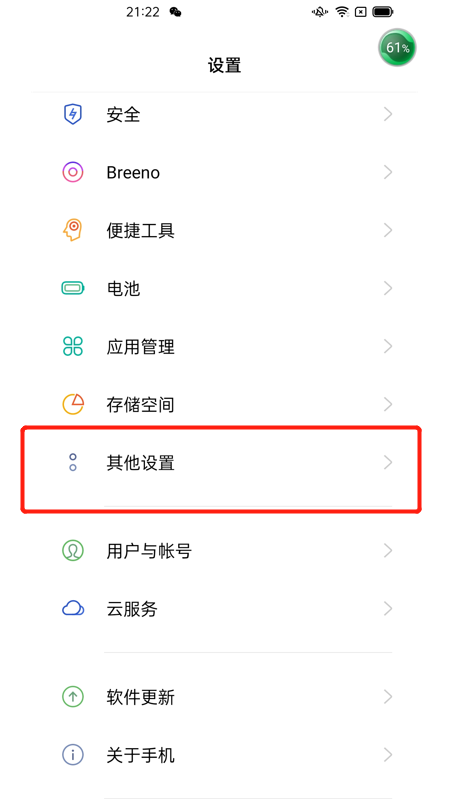This screenshot has width=458, height=799.
Task: Tap the two-dot icon beside 其他设置
Action: tap(73, 462)
